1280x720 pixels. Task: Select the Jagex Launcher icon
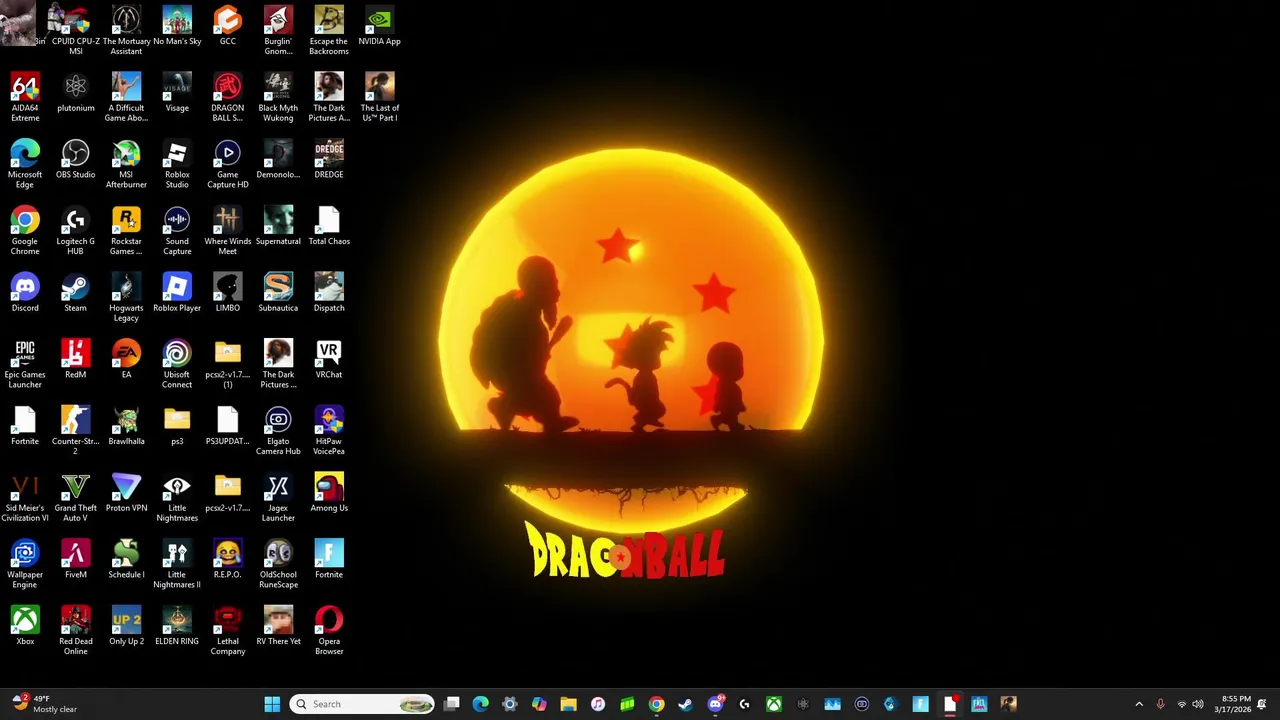[278, 497]
